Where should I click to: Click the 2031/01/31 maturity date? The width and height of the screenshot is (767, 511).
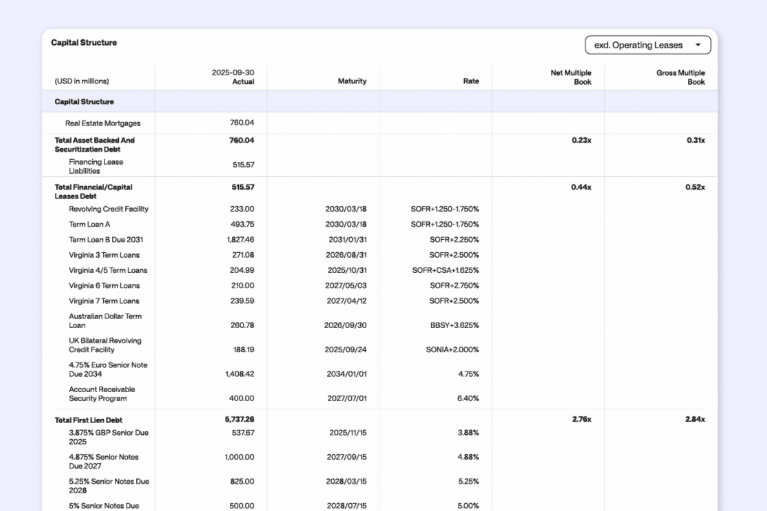347,240
